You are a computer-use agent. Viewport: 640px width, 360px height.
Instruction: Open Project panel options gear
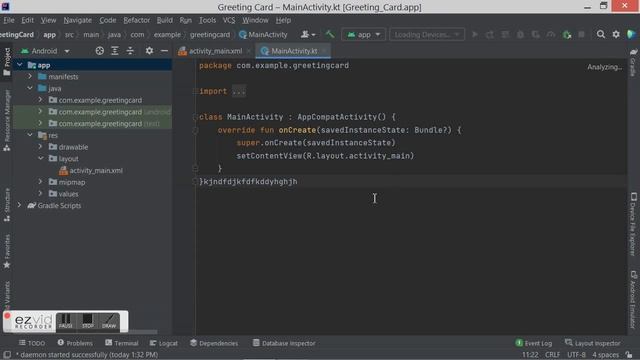149,51
